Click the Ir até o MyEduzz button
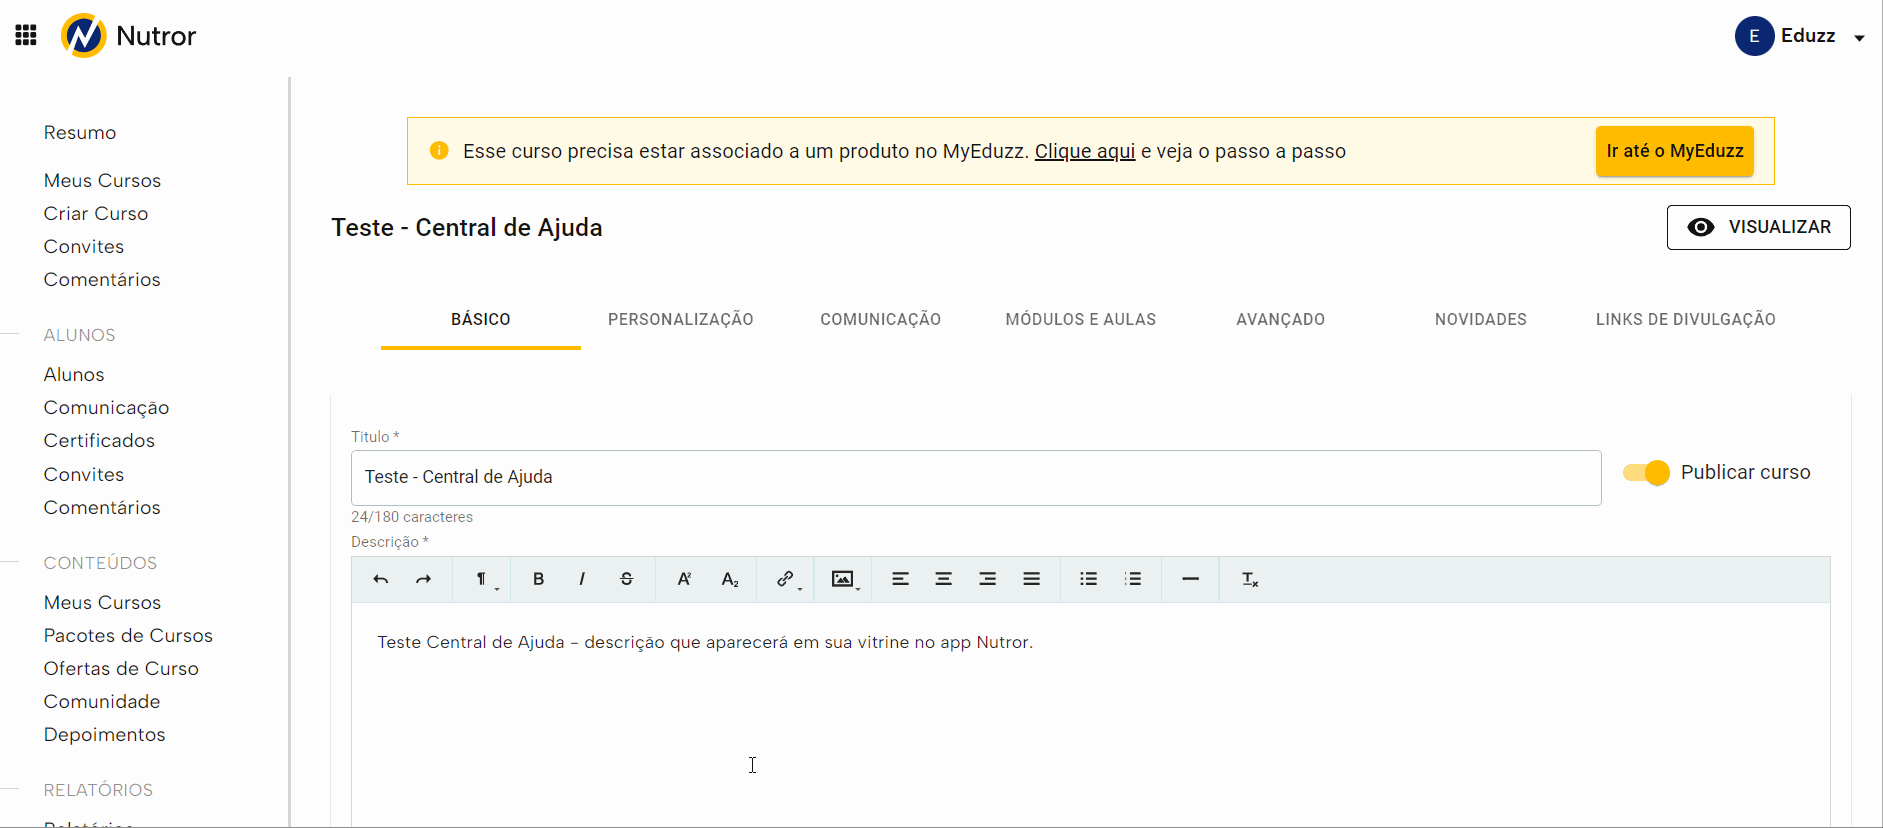Viewport: 1883px width, 828px height. pos(1674,151)
